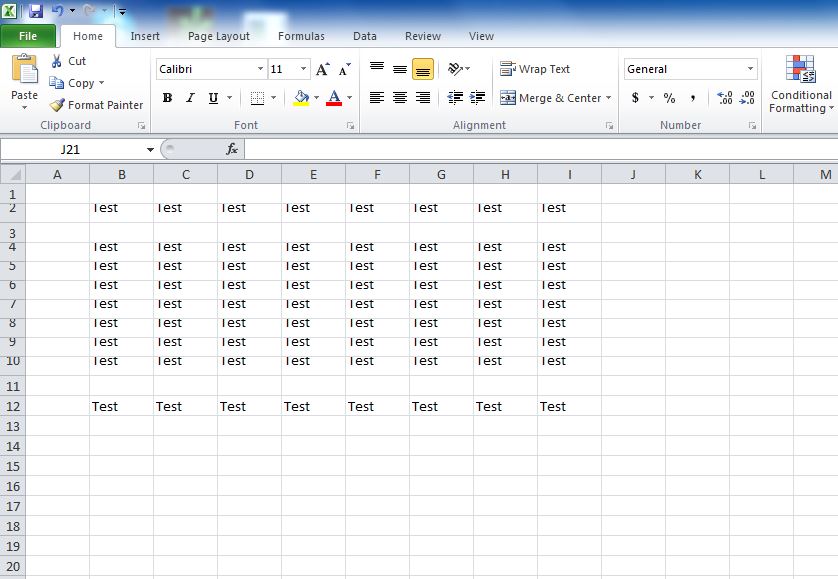The width and height of the screenshot is (838, 579).
Task: Select column J header
Action: [x=633, y=174]
